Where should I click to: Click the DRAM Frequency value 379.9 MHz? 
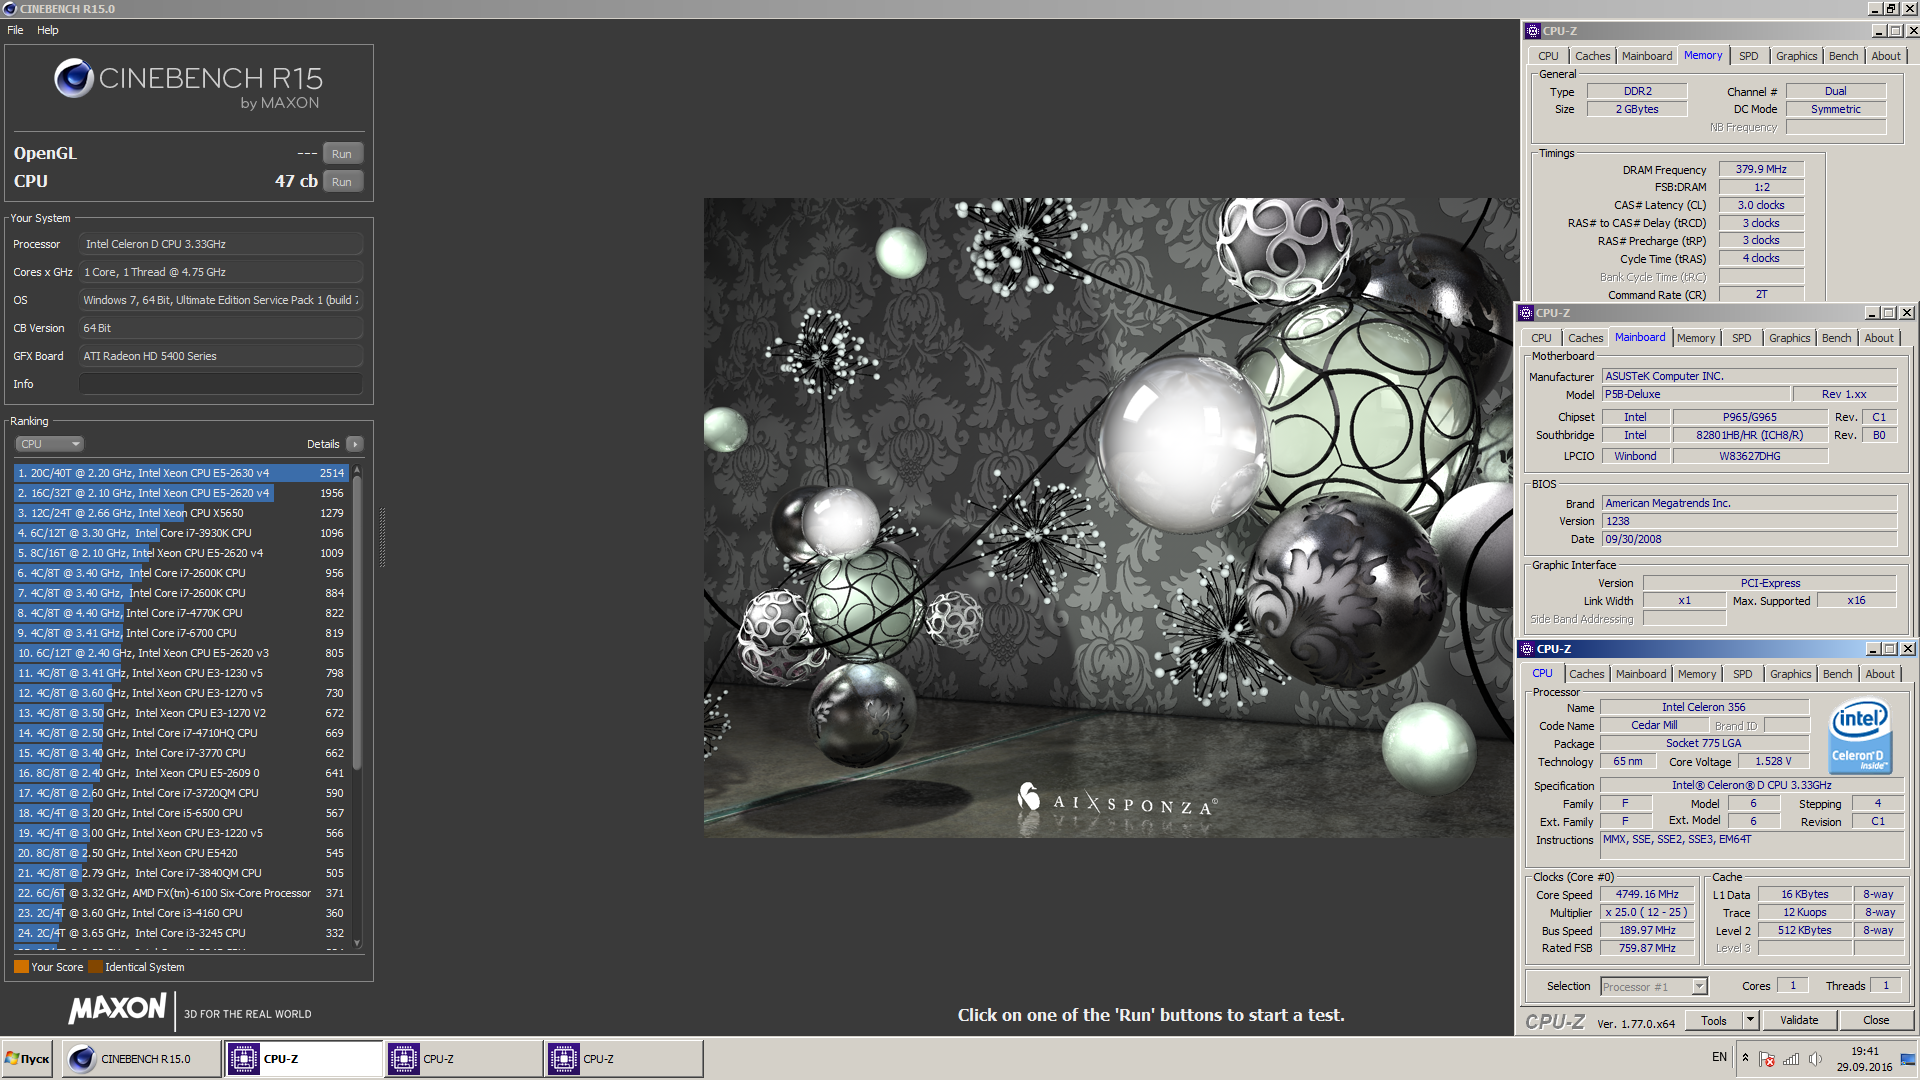pyautogui.click(x=1761, y=170)
